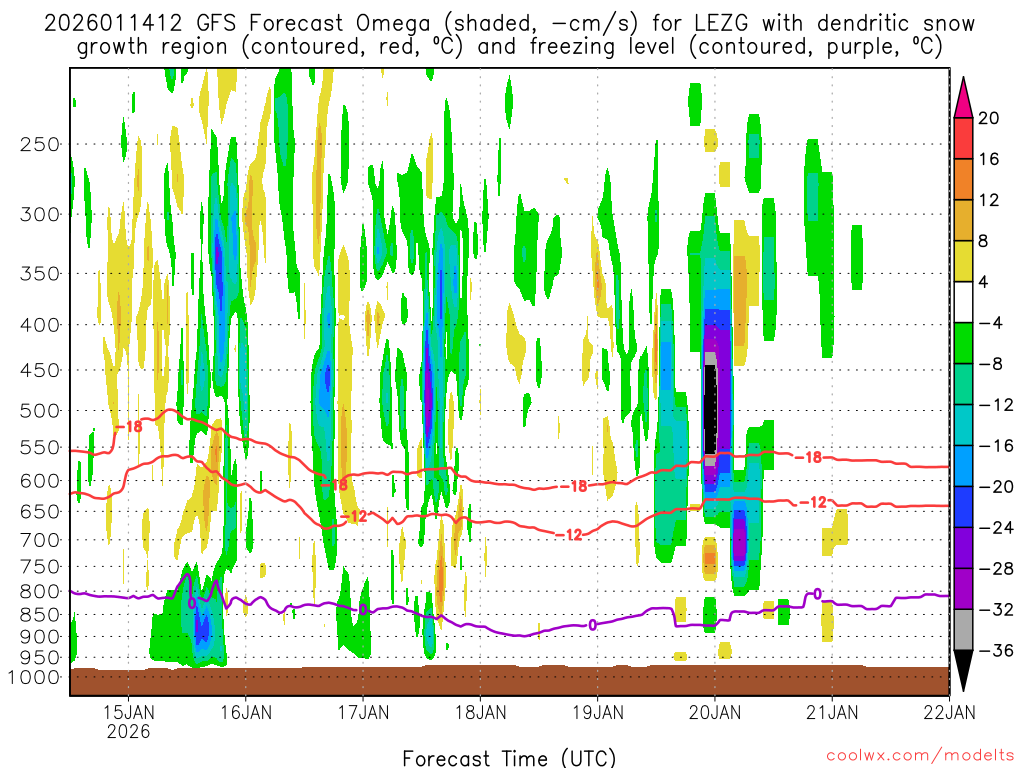This screenshot has width=1024, height=768.
Task: Click the yellow 4–8 colorbar segment
Action: 963,261
